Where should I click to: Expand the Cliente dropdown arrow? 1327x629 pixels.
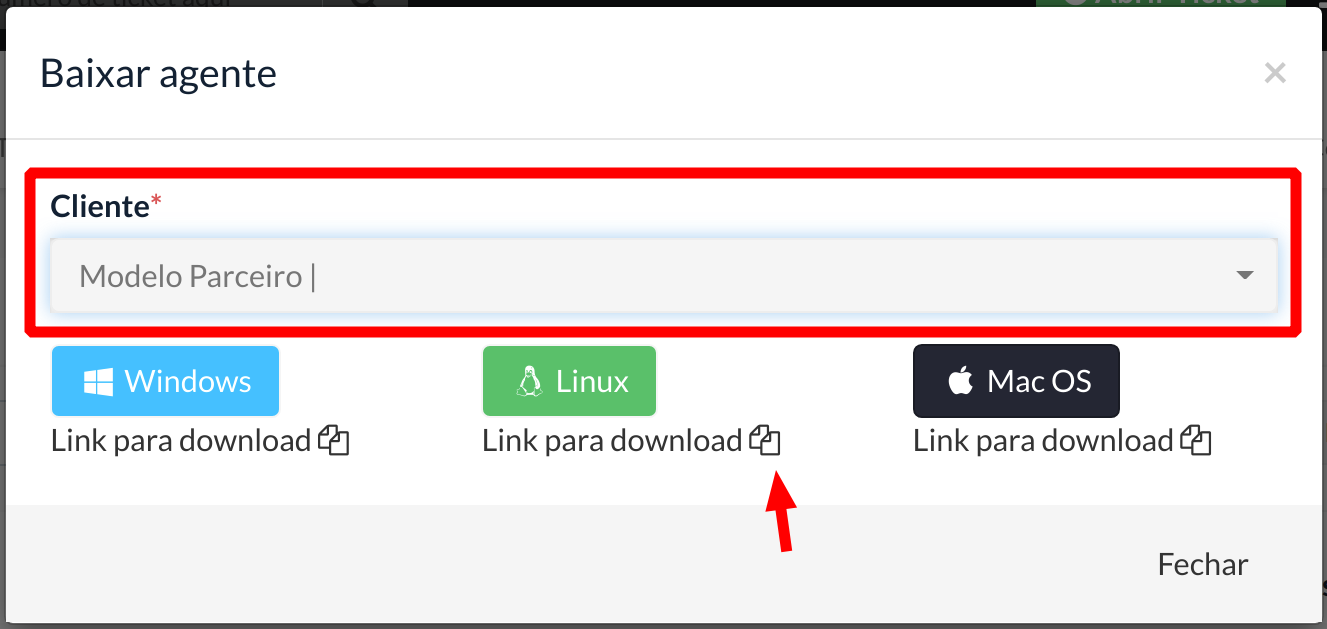[x=1245, y=275]
